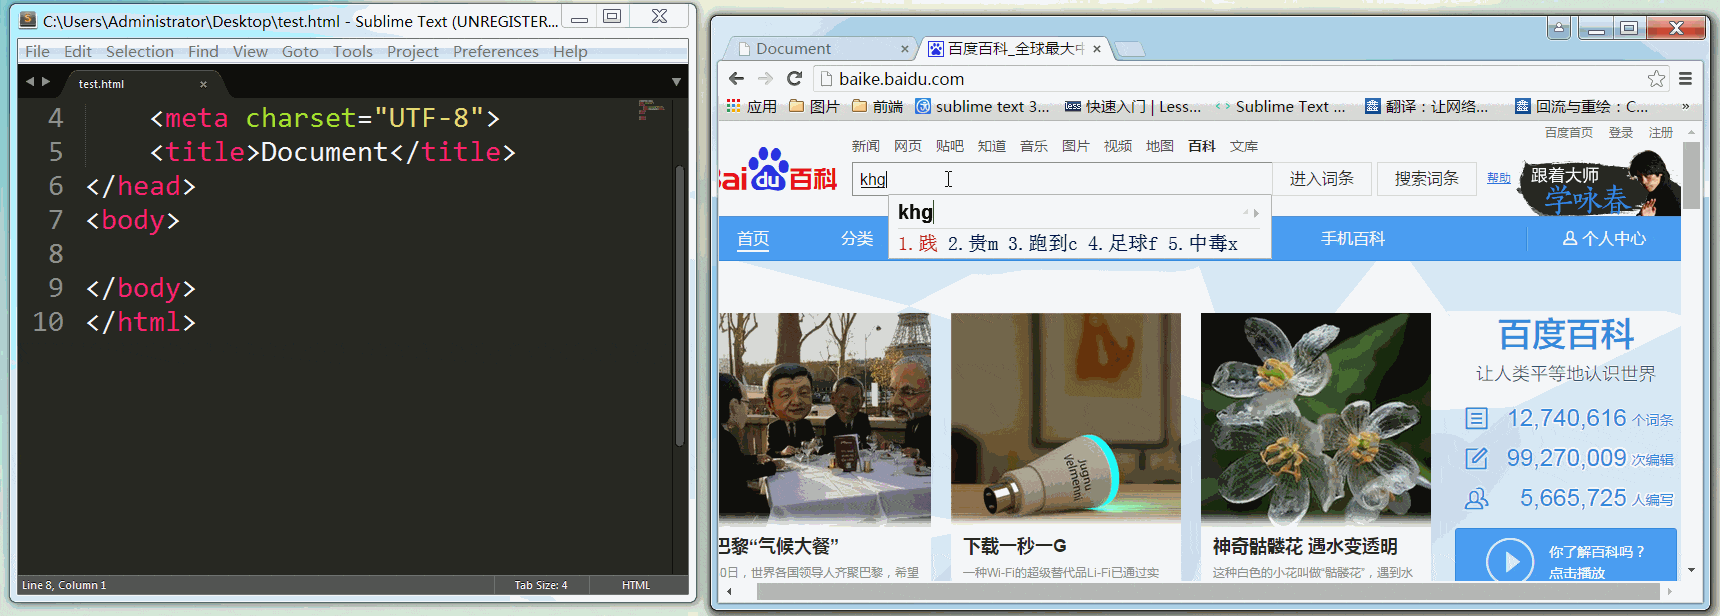Change HTML syntax in Sublime status bar
This screenshot has height=616, width=1720.
coord(636,585)
